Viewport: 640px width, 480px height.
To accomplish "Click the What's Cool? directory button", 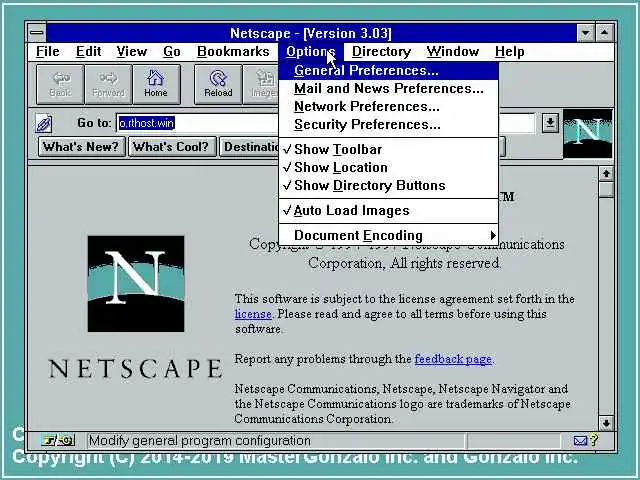I will tap(171, 147).
